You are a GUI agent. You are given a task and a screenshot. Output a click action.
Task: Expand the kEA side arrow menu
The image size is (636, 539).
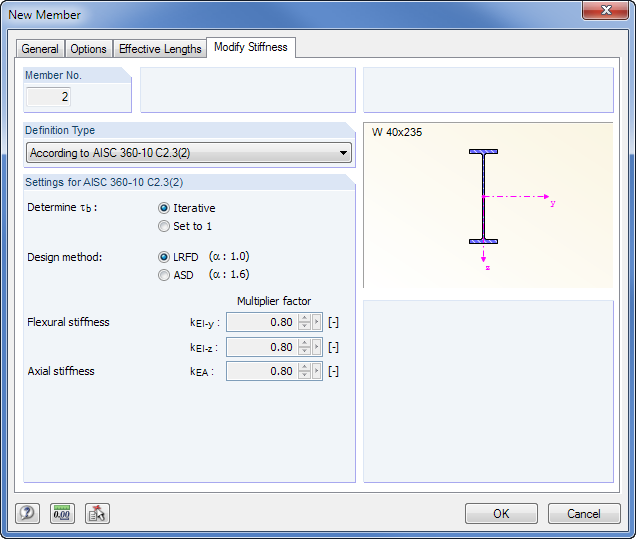(x=317, y=371)
